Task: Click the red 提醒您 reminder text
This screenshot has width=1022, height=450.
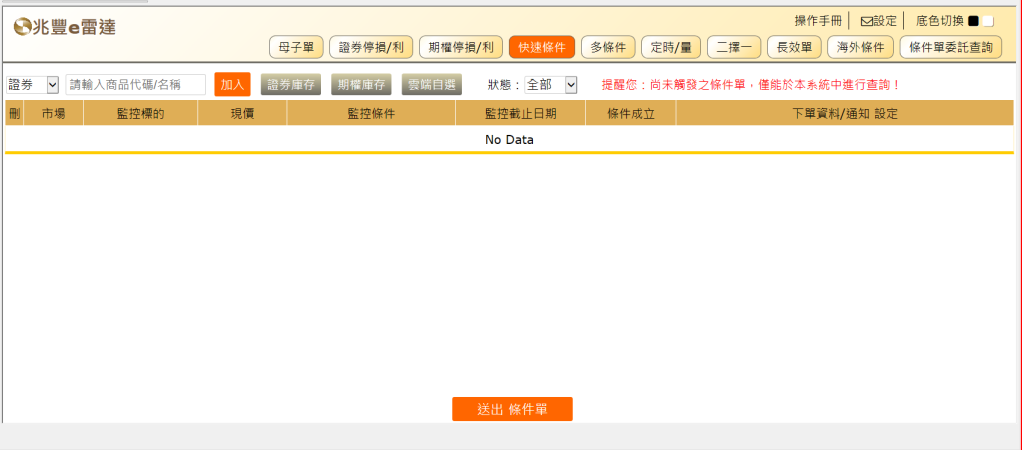Action: click(752, 85)
